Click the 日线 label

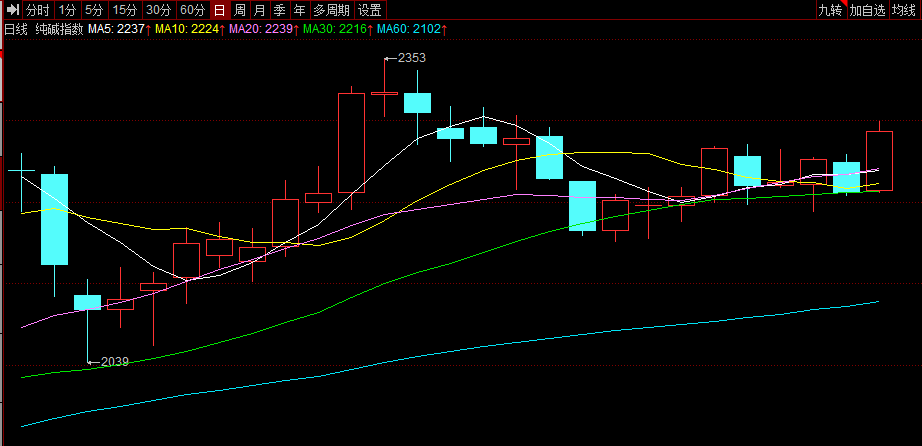pyautogui.click(x=16, y=29)
